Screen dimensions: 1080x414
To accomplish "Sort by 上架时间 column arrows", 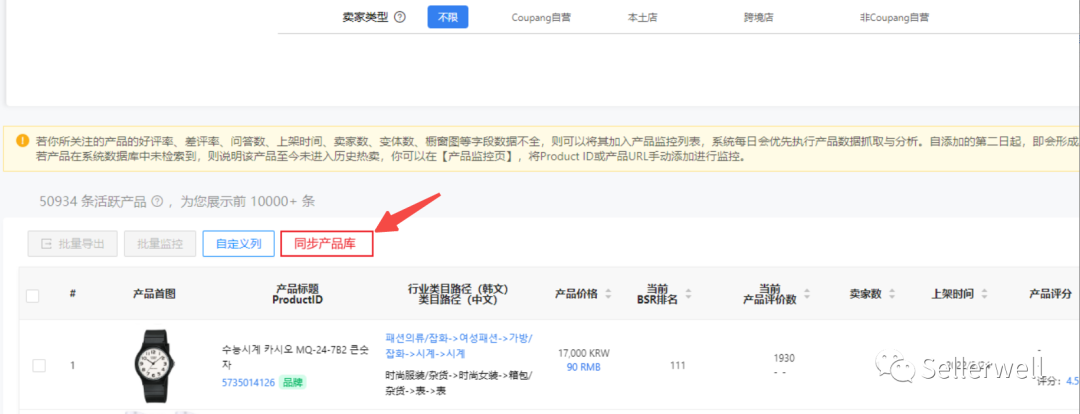I will point(984,294).
